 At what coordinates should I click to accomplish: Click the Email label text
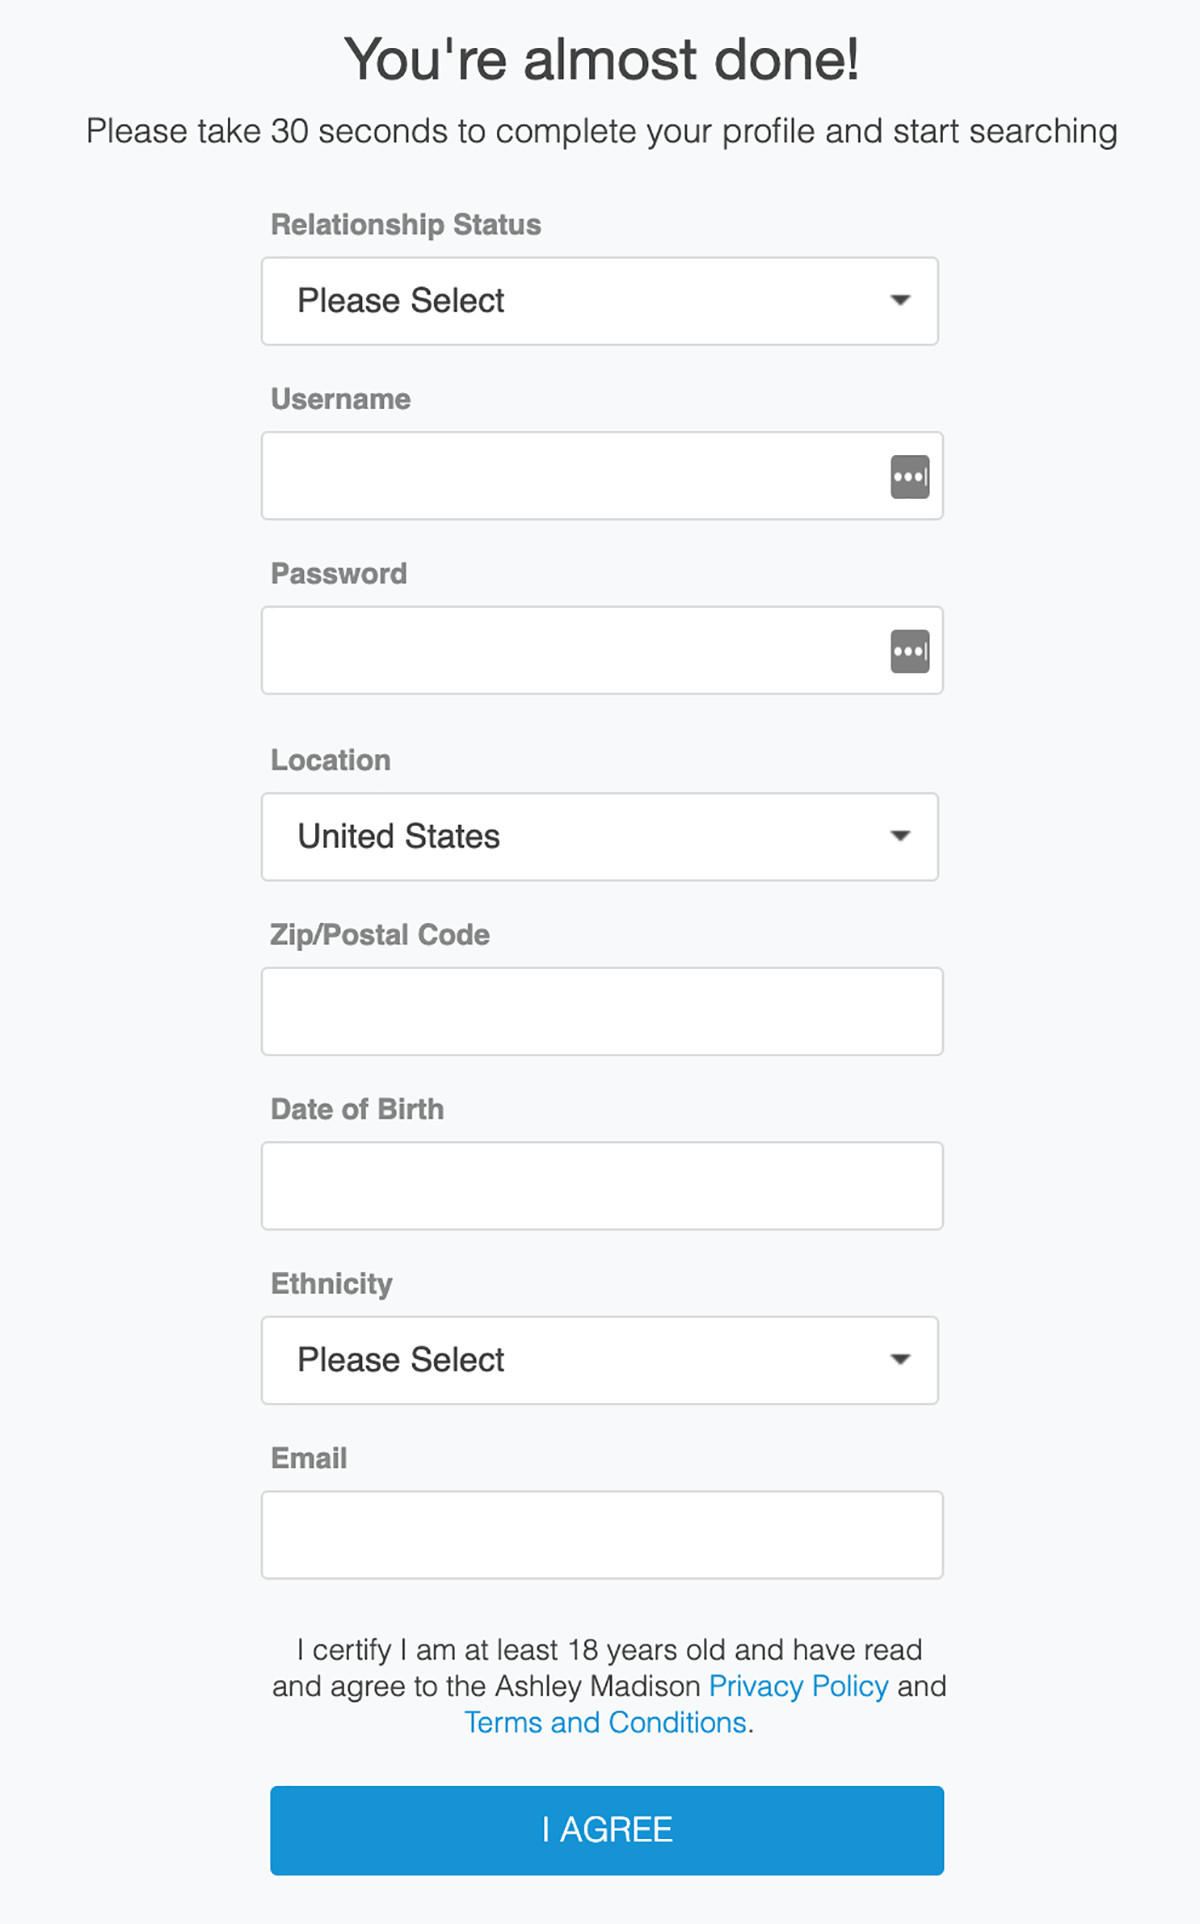coord(309,1458)
